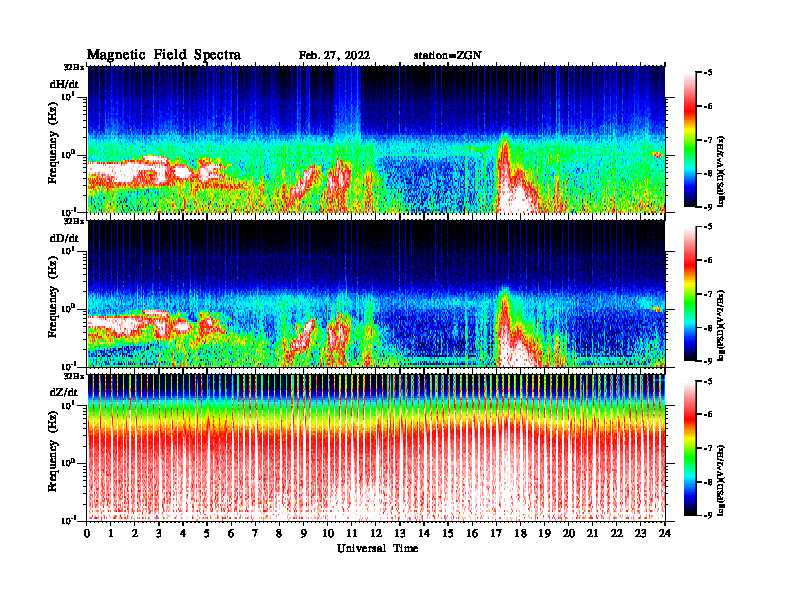Click hour 3 tick label on Universal Time axis
This screenshot has height=612, width=792.
click(x=159, y=534)
